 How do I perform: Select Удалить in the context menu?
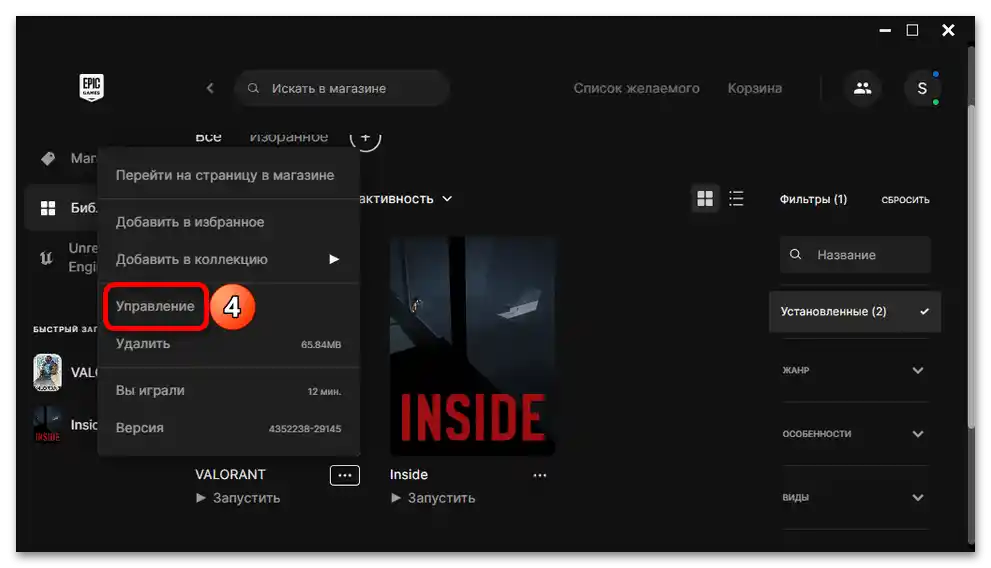143,344
